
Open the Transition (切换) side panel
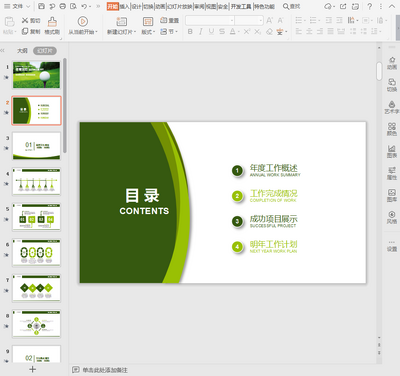[x=392, y=85]
